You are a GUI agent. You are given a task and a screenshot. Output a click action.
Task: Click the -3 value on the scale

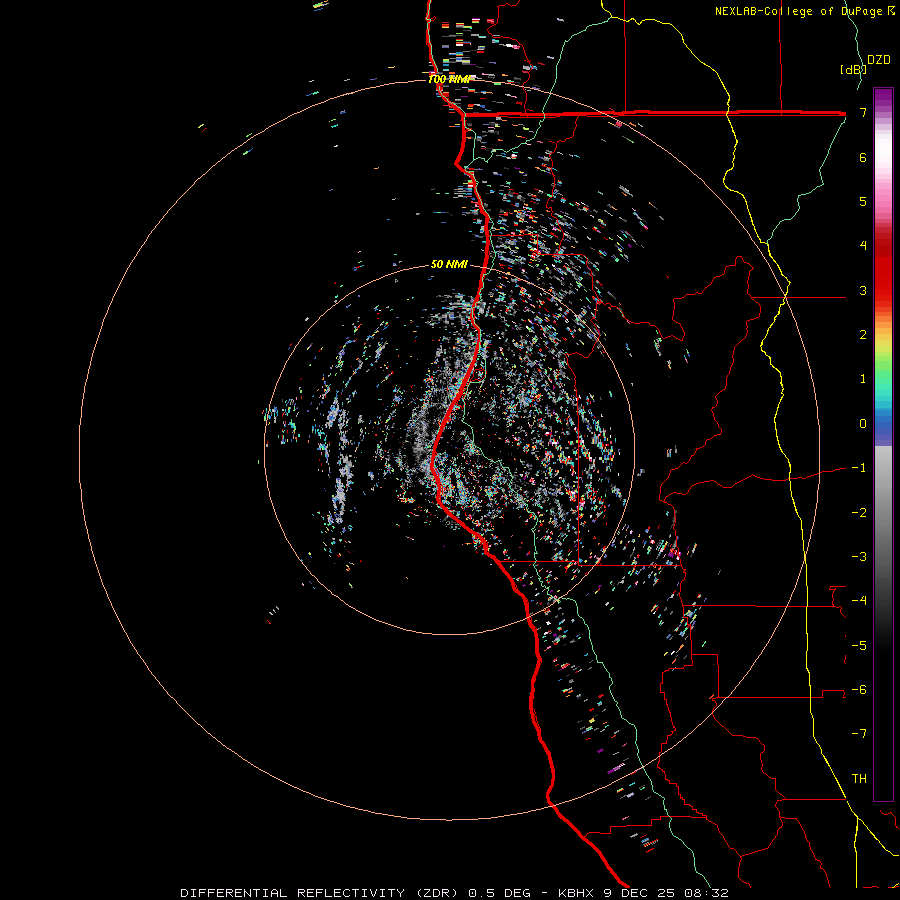[859, 556]
